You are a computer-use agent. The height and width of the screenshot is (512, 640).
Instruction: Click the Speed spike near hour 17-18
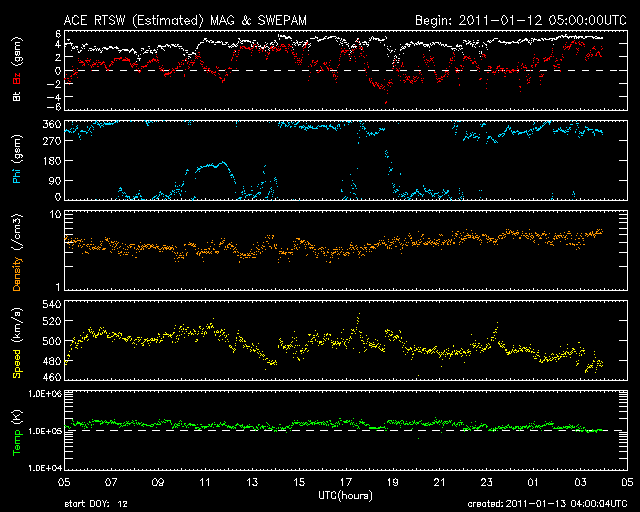[x=359, y=314]
